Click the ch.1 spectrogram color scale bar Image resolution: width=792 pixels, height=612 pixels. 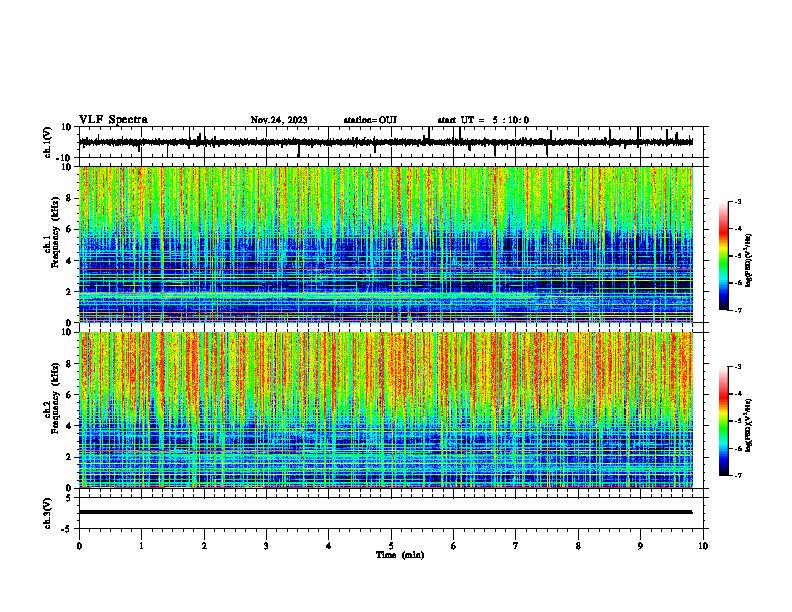[x=724, y=256]
